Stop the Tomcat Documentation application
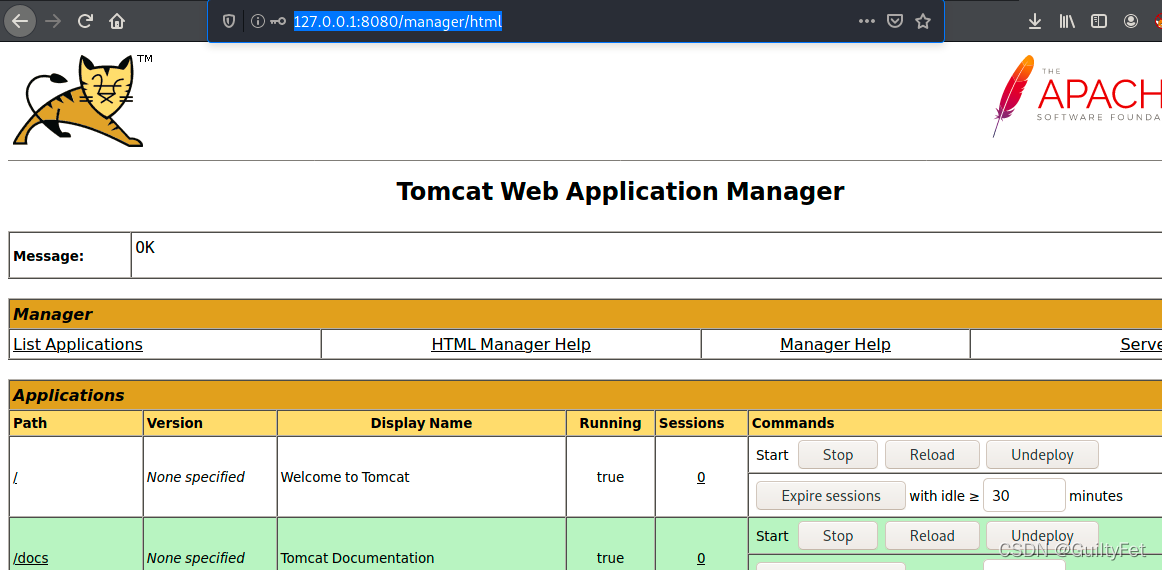Screen dimensions: 1162x570 (x=837, y=535)
